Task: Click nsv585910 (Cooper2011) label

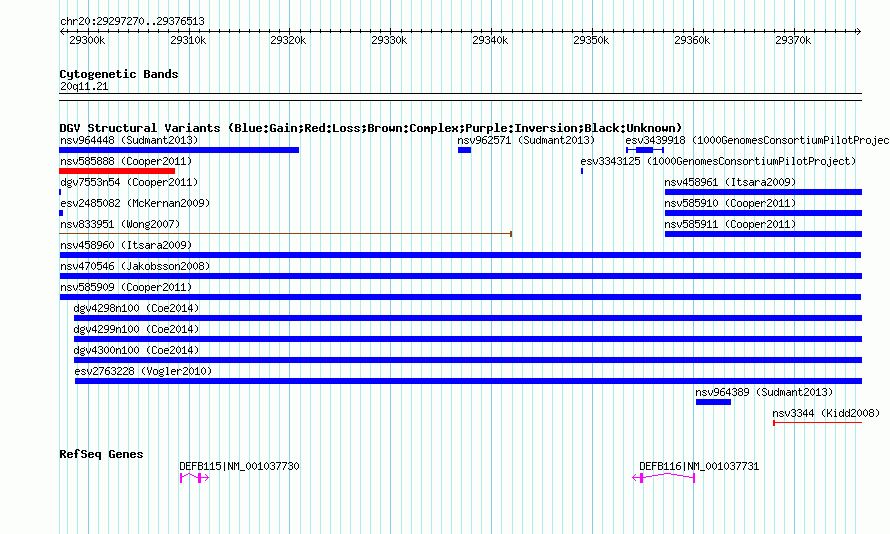Action: (x=731, y=203)
